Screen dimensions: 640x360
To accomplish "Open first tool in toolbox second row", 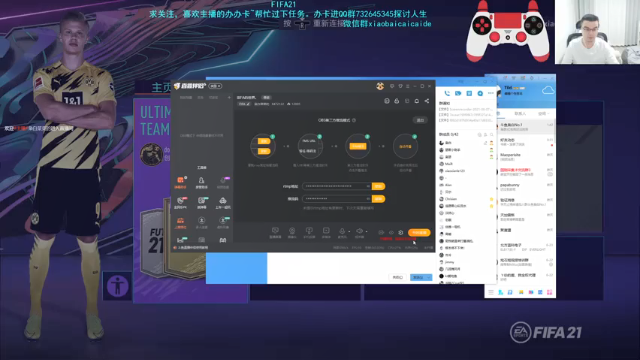I will 180,202.
